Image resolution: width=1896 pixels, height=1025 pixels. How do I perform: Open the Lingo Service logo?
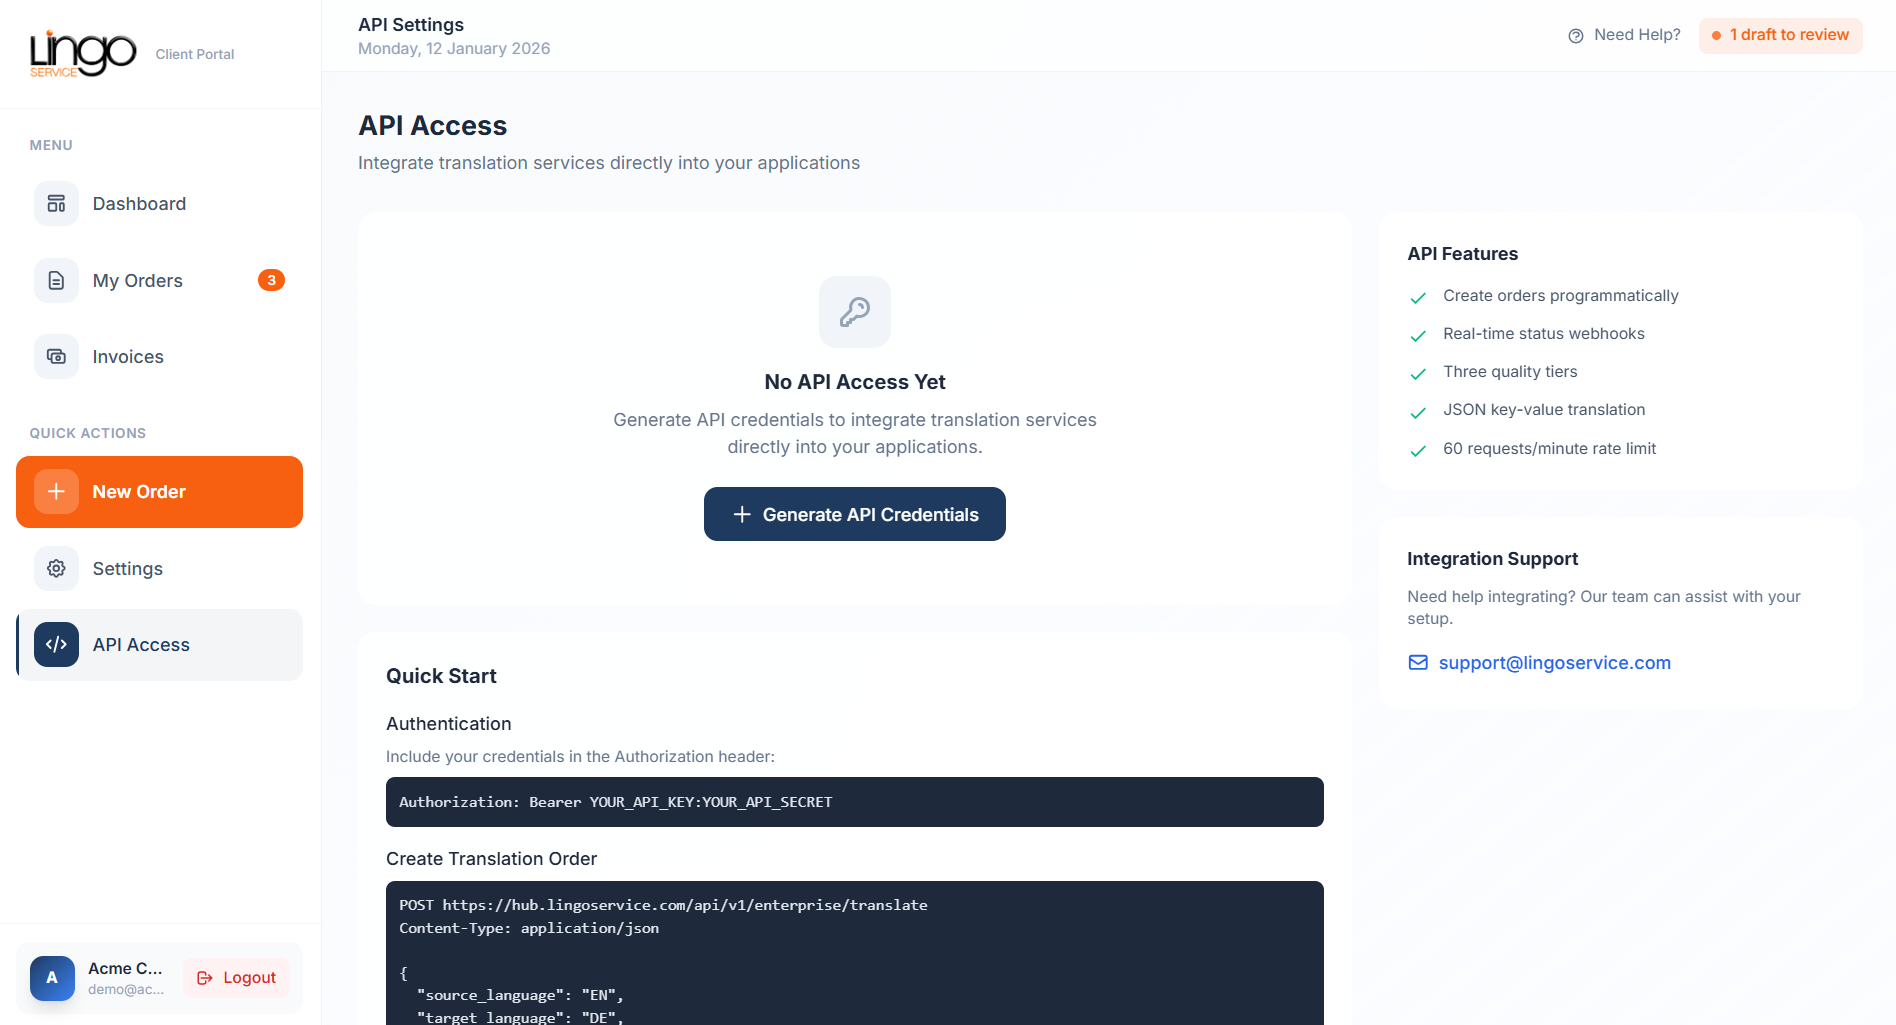pyautogui.click(x=84, y=53)
